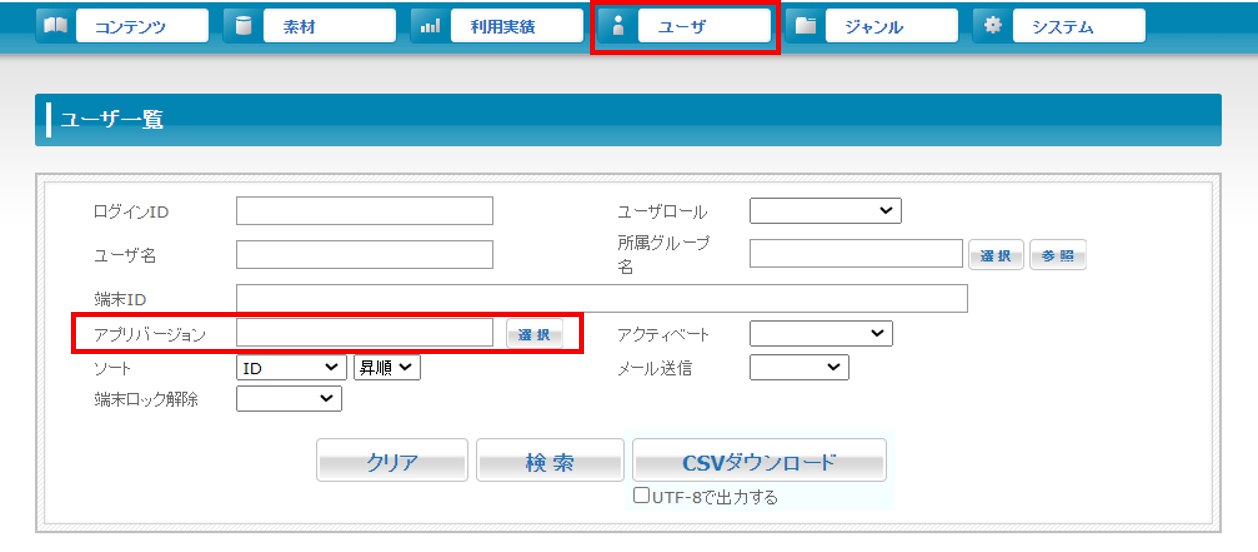Click the gear icon beside システム
The image size is (1258, 552).
click(x=992, y=26)
